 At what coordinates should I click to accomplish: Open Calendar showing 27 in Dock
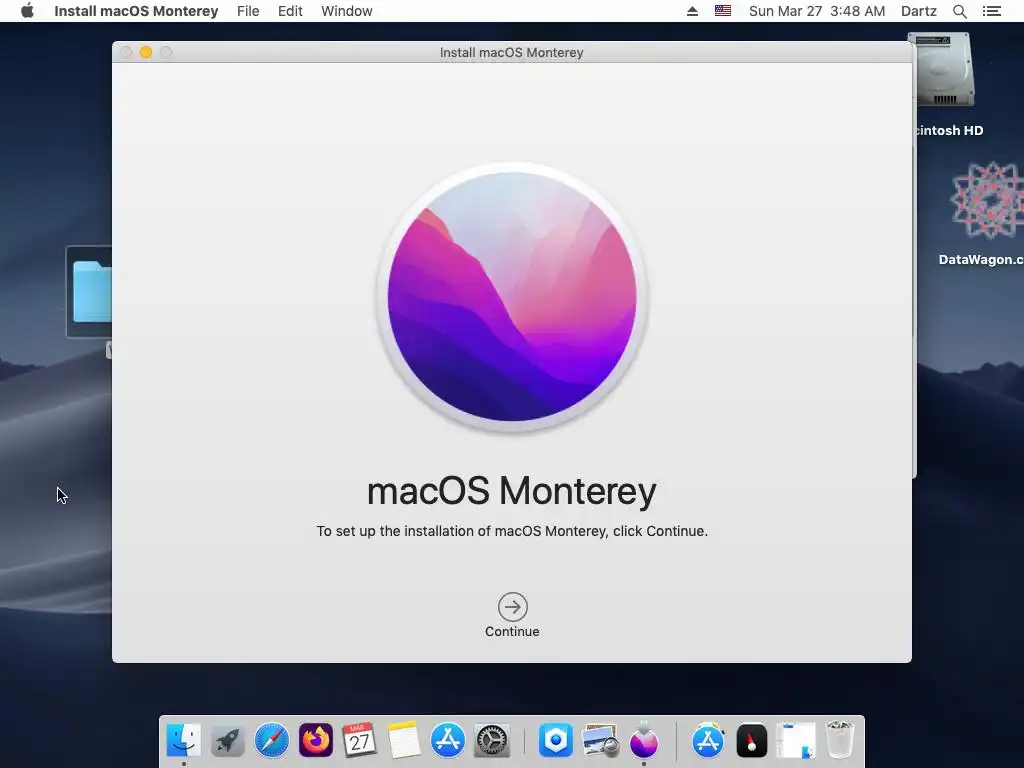pyautogui.click(x=360, y=740)
